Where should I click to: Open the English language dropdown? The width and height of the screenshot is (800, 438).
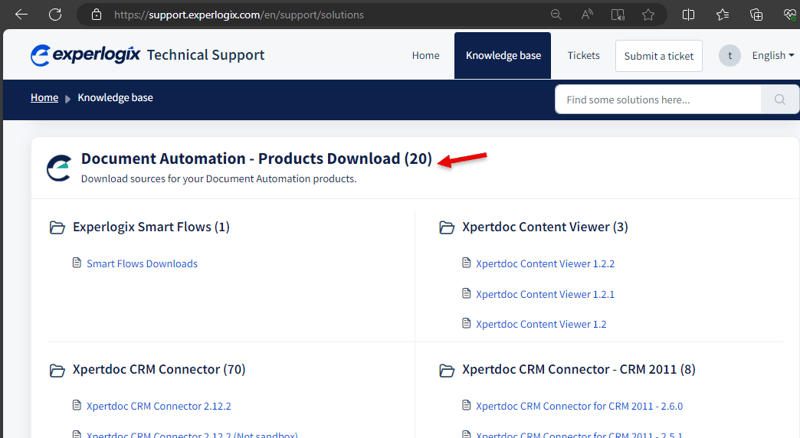coord(773,56)
